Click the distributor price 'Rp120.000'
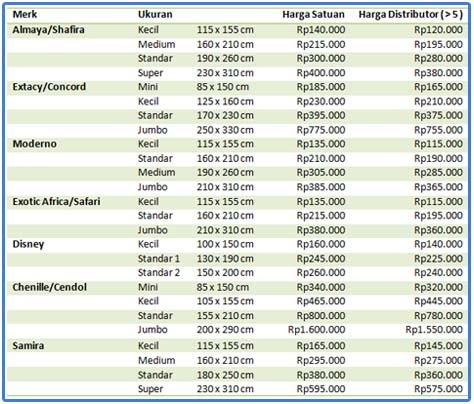474x404 pixels. coord(438,30)
